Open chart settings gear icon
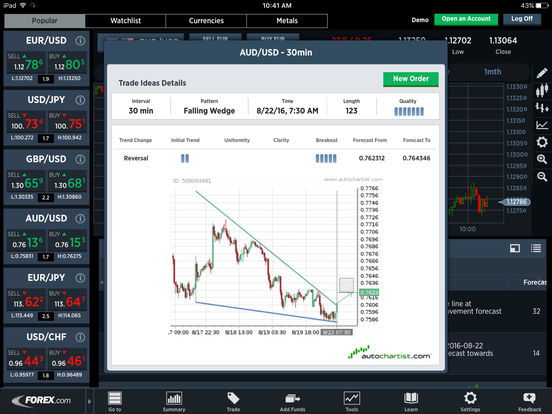Screen dimensions: 552x414 542,142
